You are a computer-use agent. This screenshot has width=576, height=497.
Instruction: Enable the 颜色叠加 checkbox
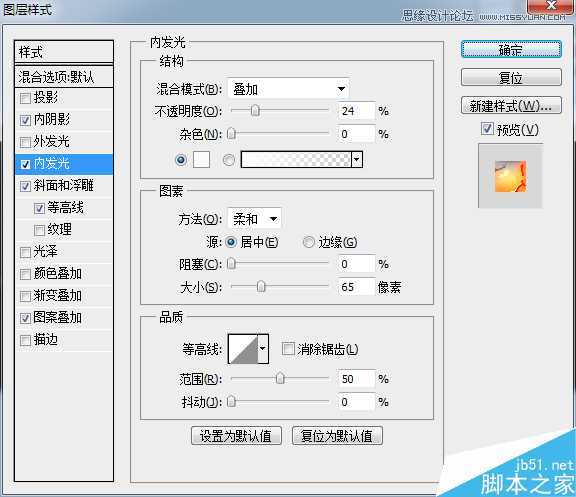[25, 274]
